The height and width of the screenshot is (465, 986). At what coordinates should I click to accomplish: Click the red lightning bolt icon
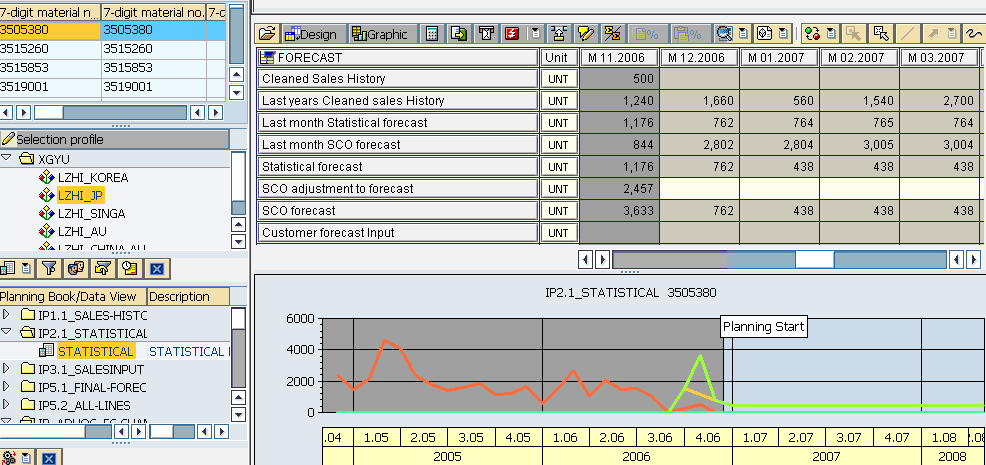click(x=512, y=34)
